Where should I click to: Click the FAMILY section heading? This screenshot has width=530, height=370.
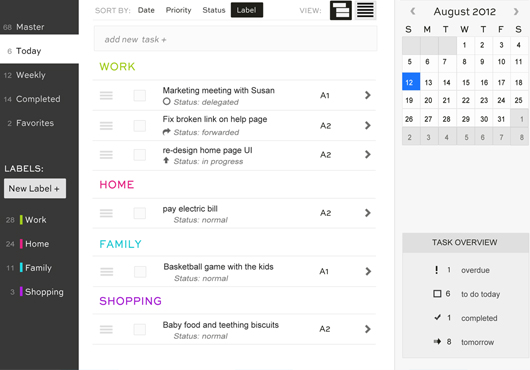click(120, 244)
